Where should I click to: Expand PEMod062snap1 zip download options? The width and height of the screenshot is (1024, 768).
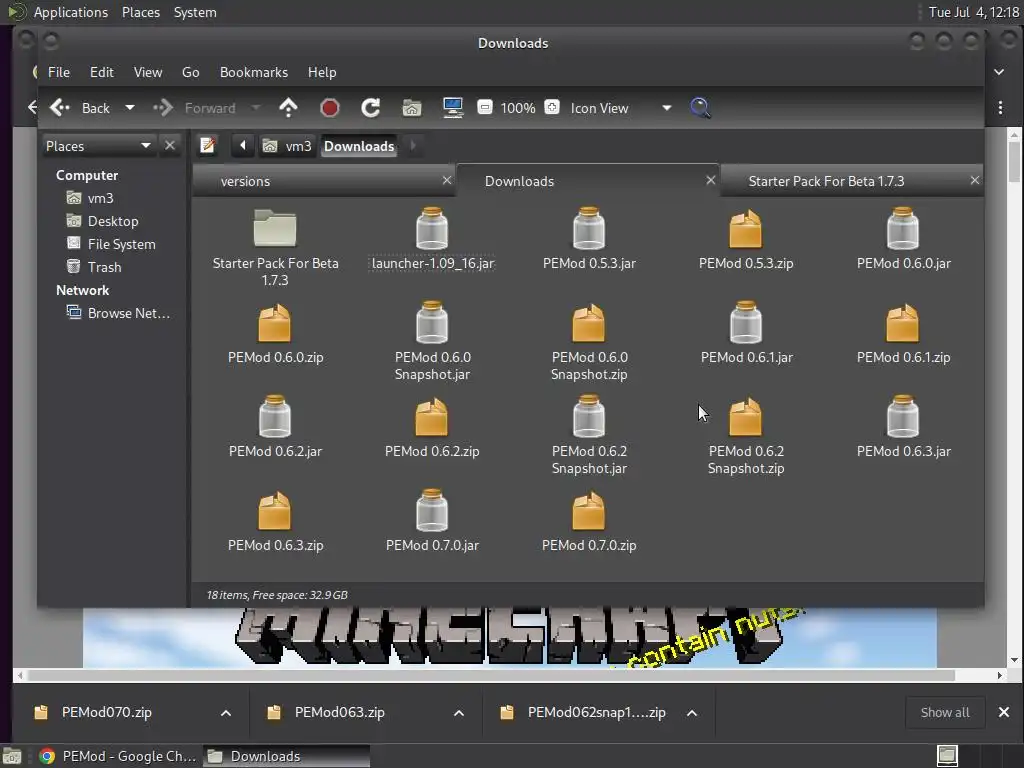[x=692, y=712]
